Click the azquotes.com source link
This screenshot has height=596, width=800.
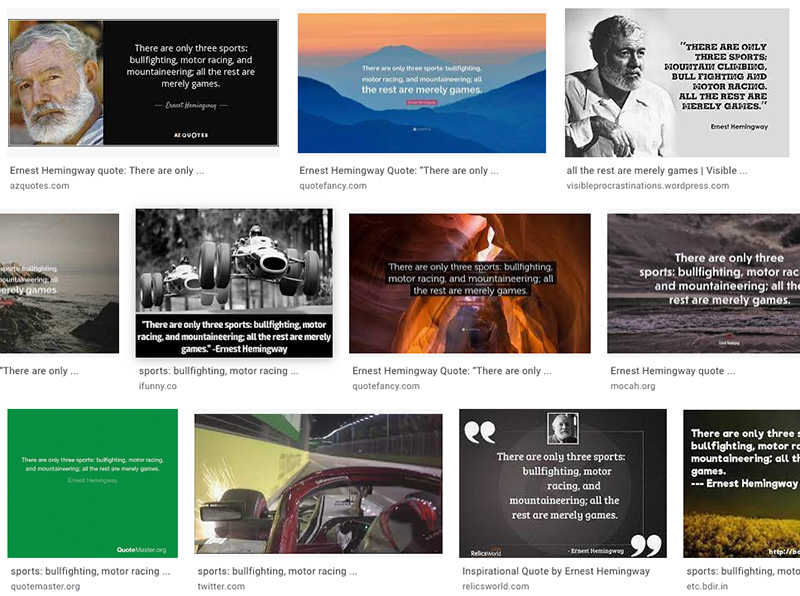(x=40, y=186)
